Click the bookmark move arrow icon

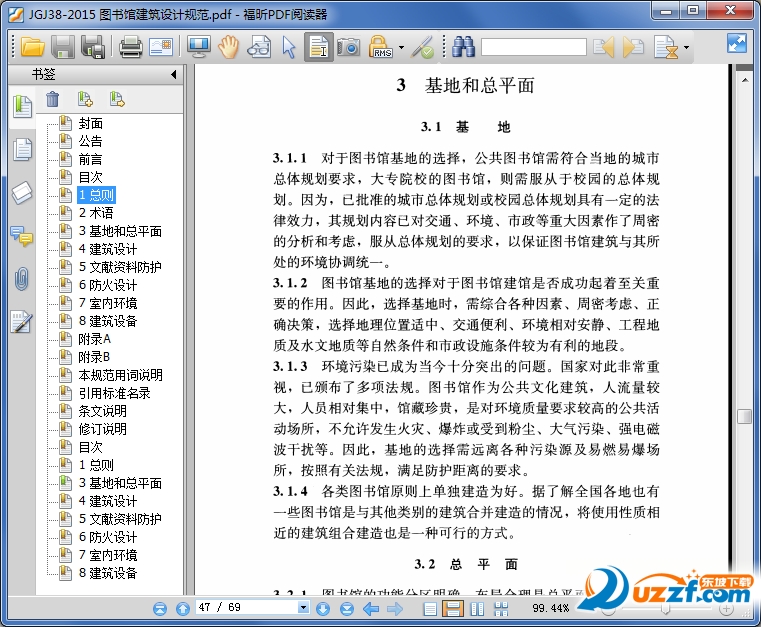tap(116, 99)
